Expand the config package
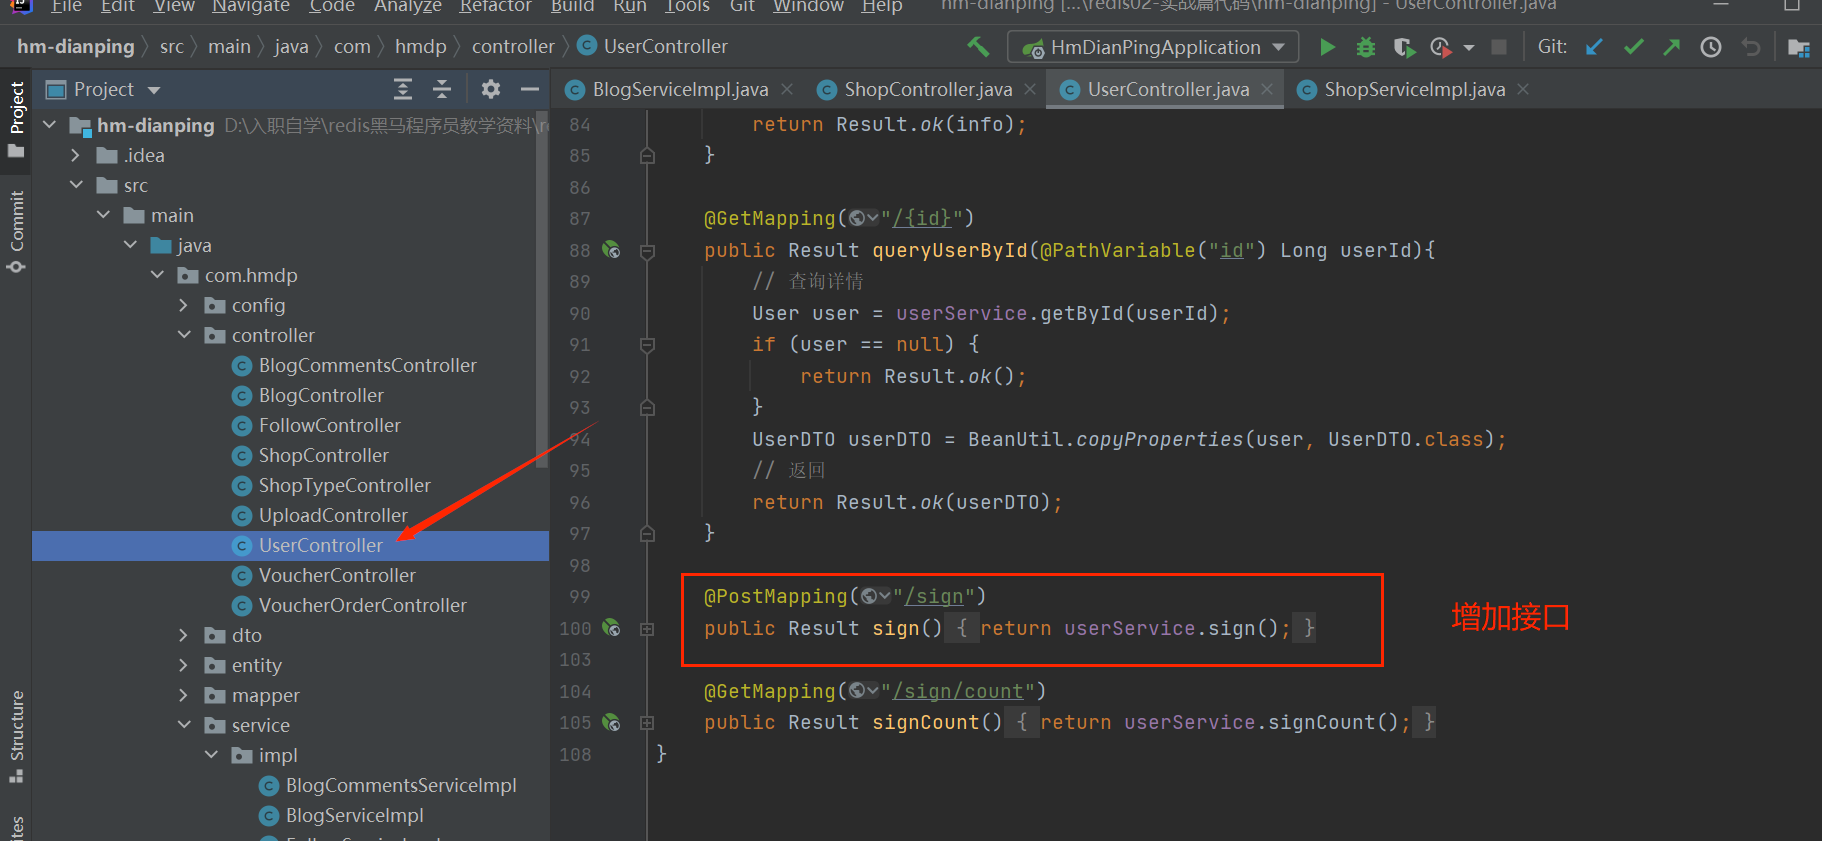Image resolution: width=1822 pixels, height=841 pixels. pyautogui.click(x=183, y=305)
